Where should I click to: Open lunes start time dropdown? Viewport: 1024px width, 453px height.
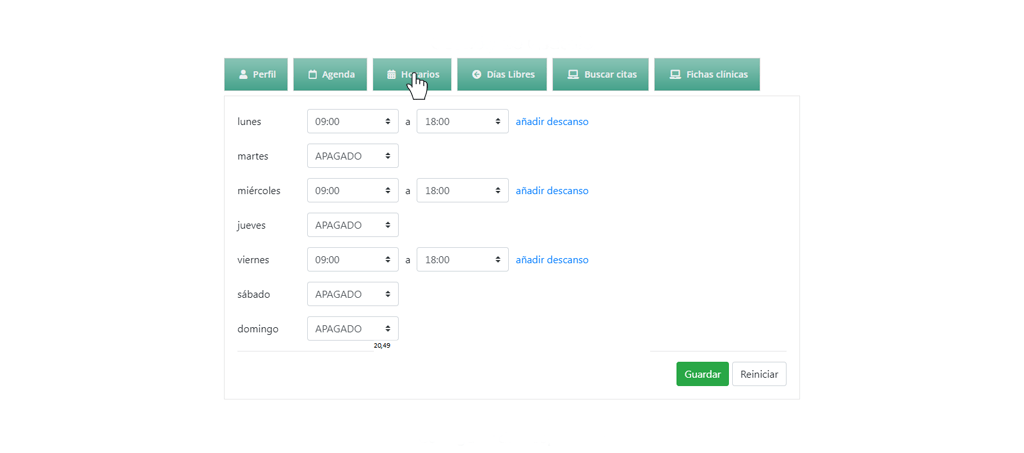point(352,122)
